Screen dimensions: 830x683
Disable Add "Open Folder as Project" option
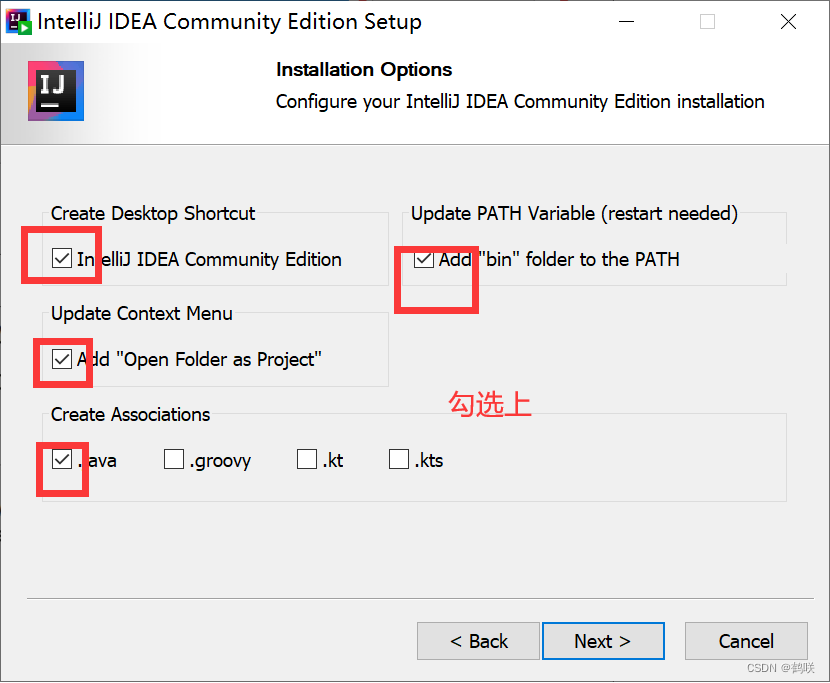click(63, 359)
